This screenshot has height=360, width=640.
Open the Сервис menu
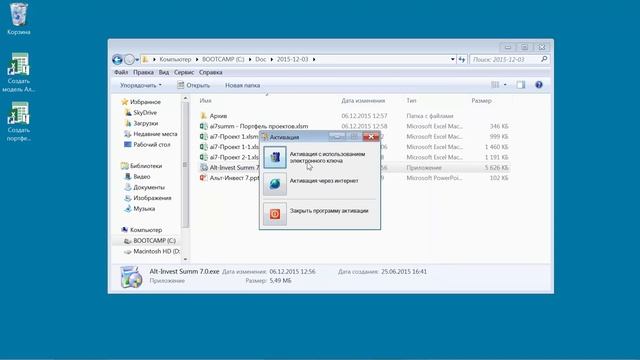184,72
